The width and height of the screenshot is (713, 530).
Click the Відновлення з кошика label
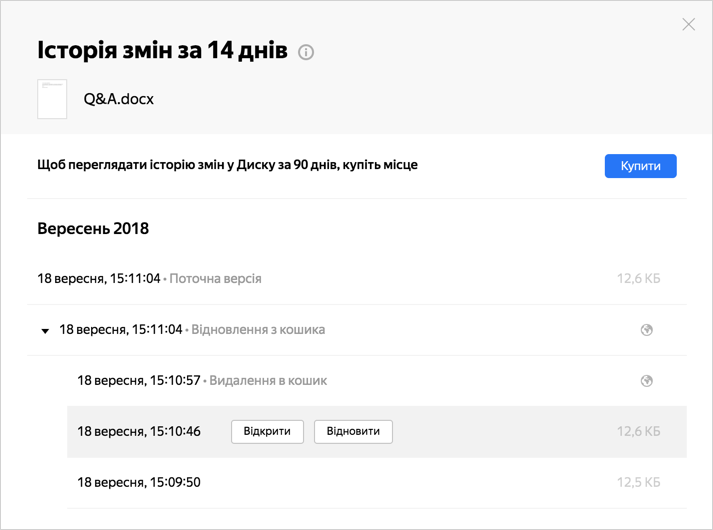pos(258,330)
